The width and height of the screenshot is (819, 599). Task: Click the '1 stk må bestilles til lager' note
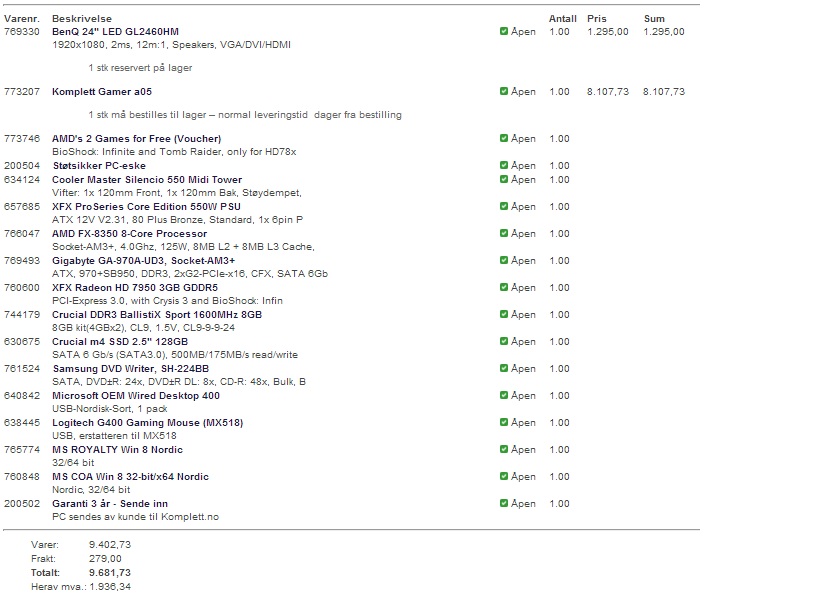245,114
